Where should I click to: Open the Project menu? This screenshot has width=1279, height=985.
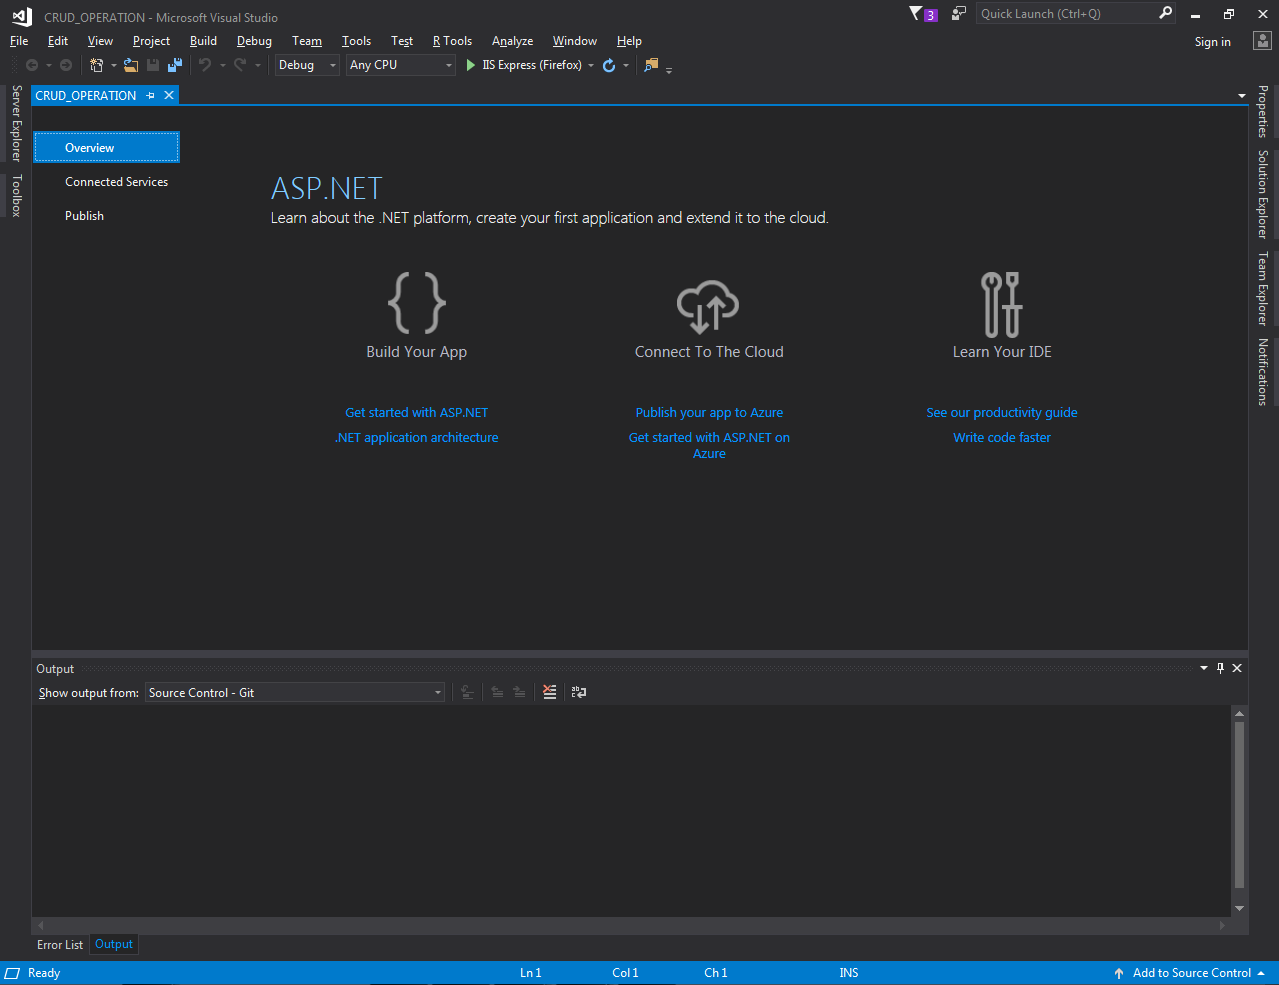151,41
